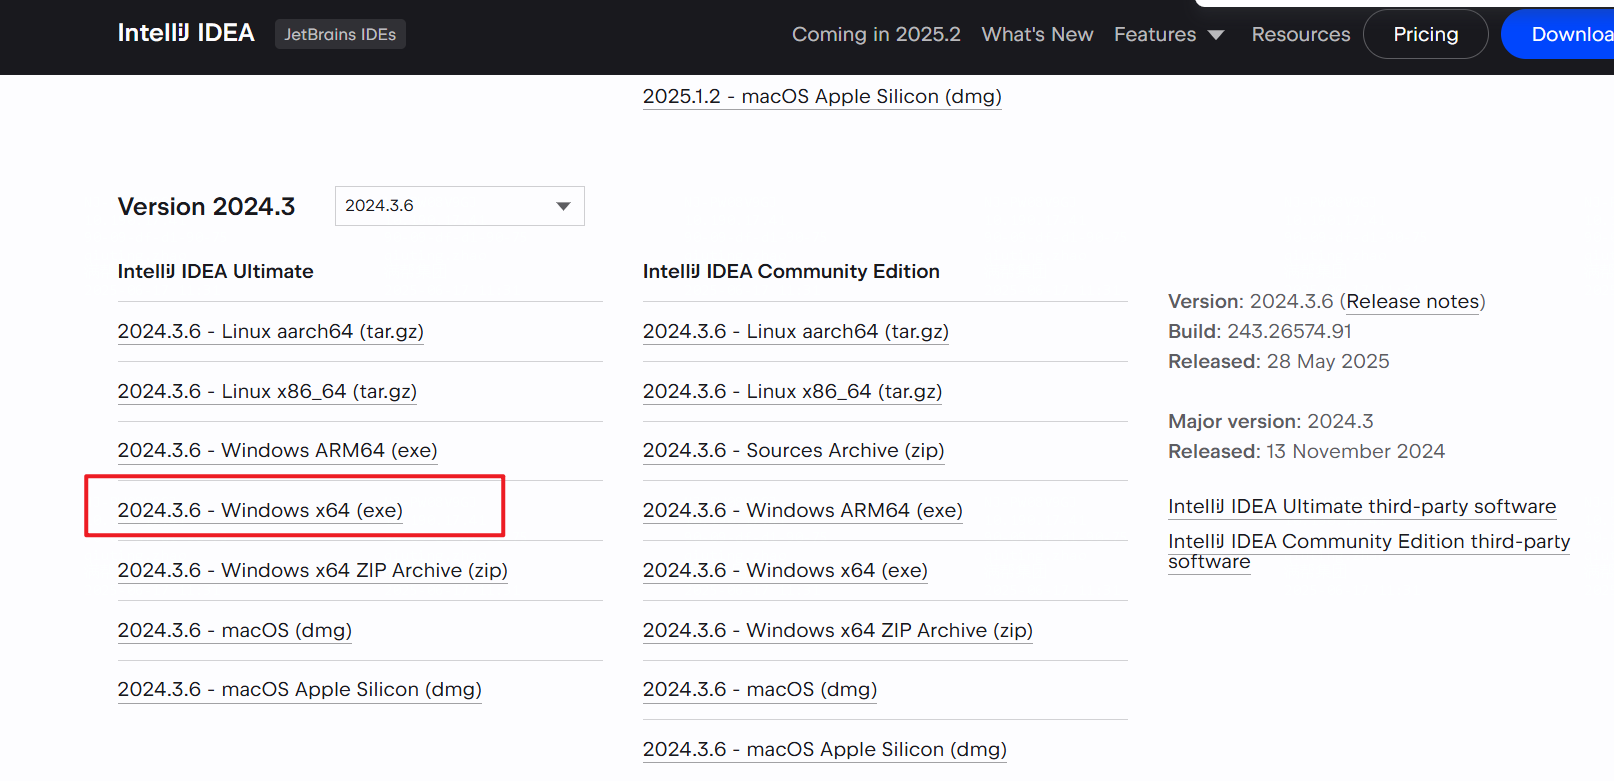Open Community Edition third-party software link
Image resolution: width=1614 pixels, height=781 pixels.
coord(1369,551)
